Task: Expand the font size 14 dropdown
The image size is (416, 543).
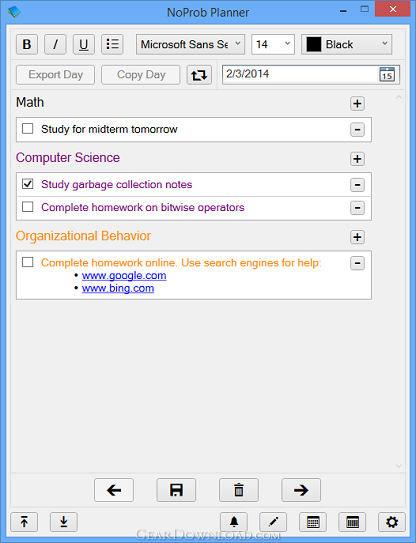Action: [x=273, y=44]
